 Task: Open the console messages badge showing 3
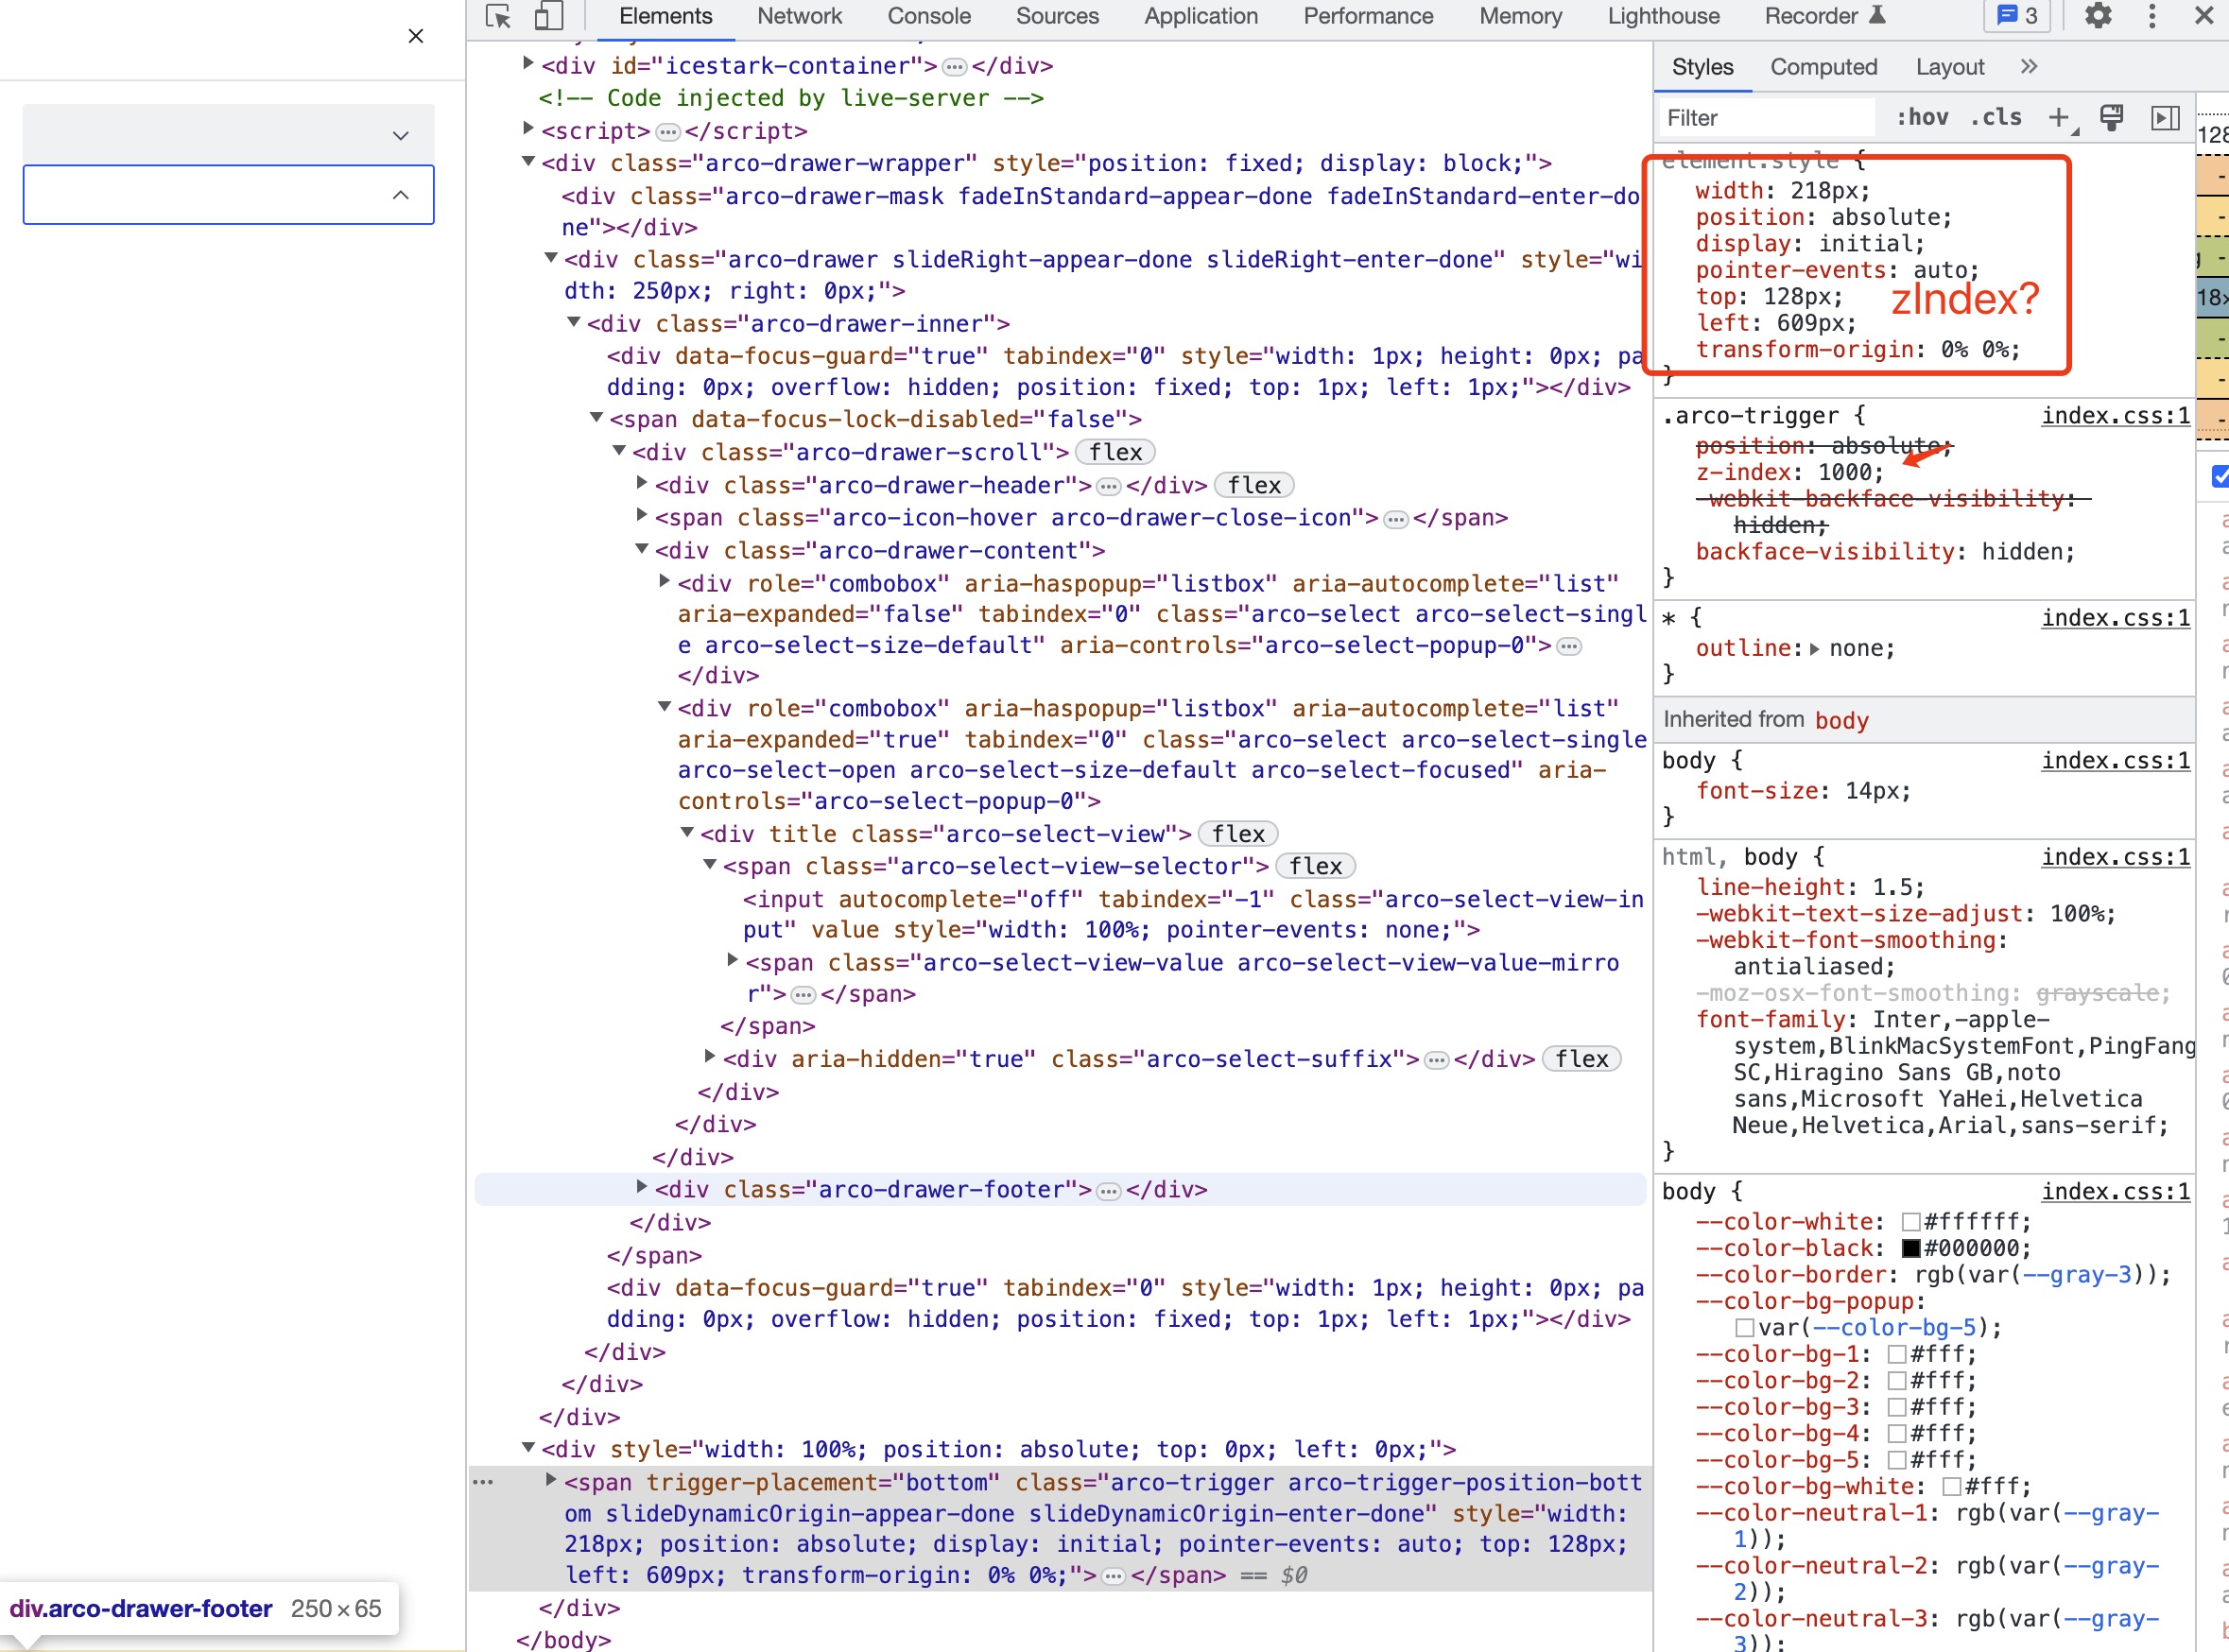tap(2017, 16)
